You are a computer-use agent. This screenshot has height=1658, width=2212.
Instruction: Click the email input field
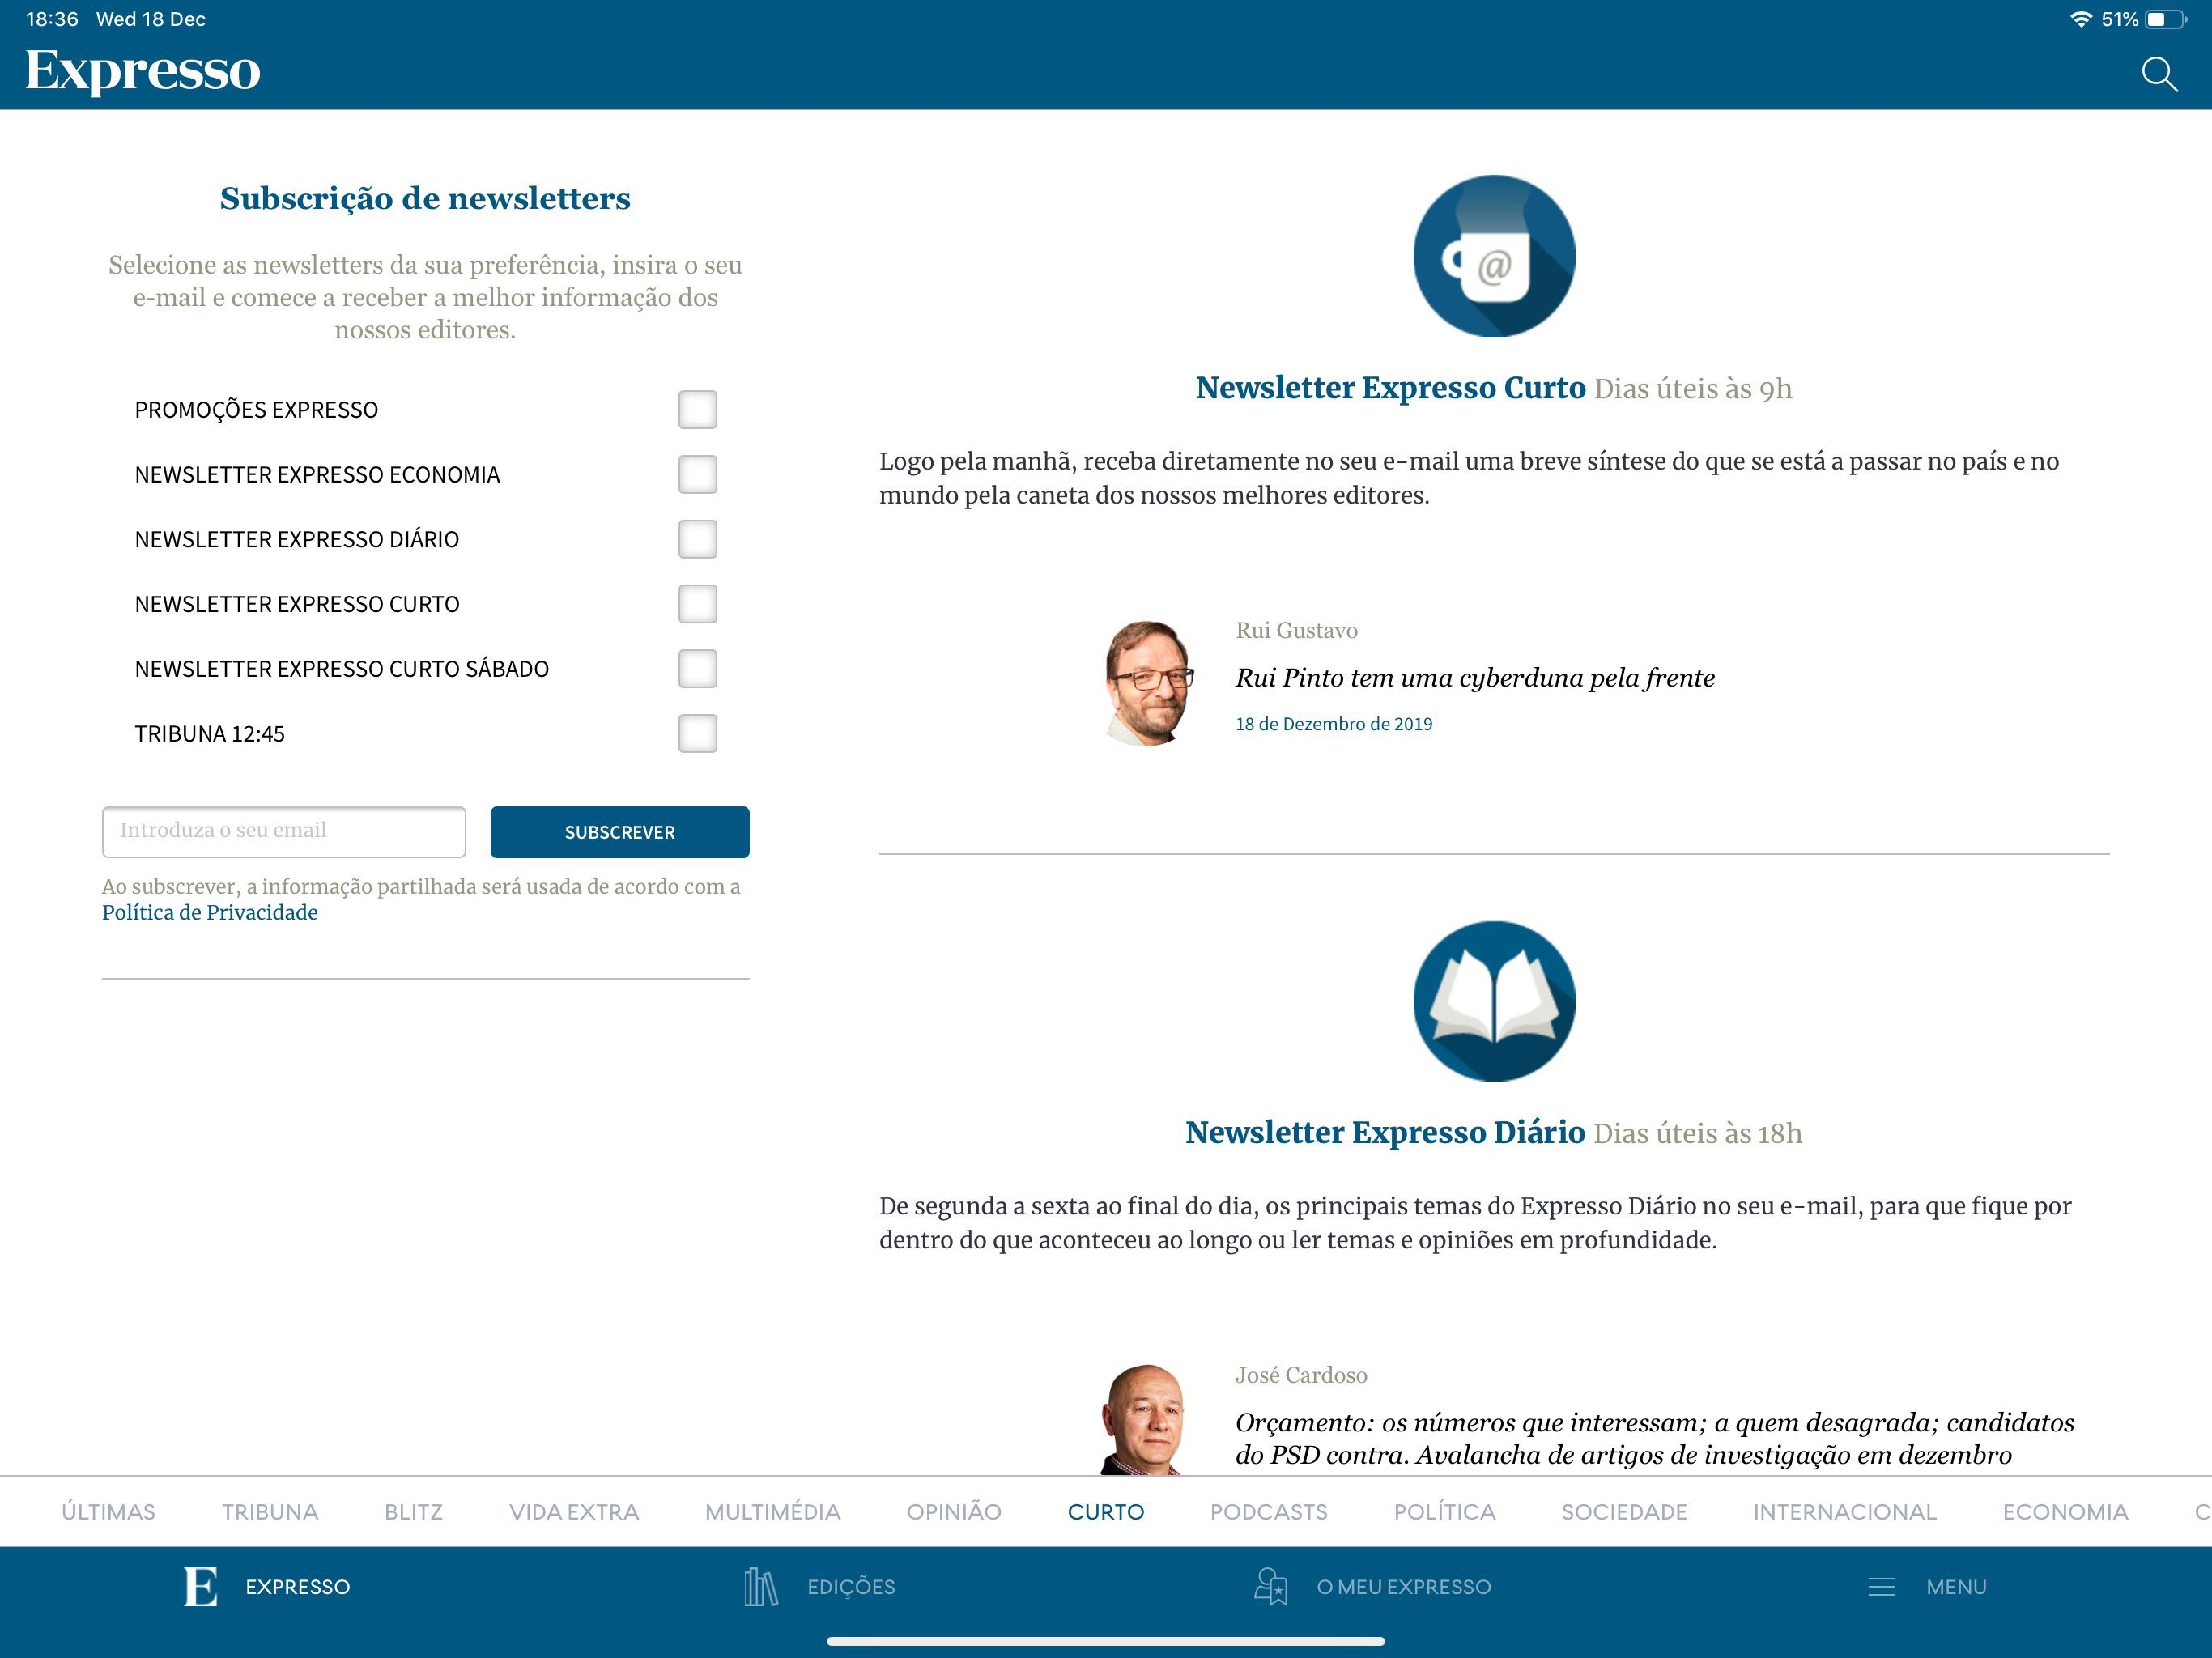coord(284,831)
